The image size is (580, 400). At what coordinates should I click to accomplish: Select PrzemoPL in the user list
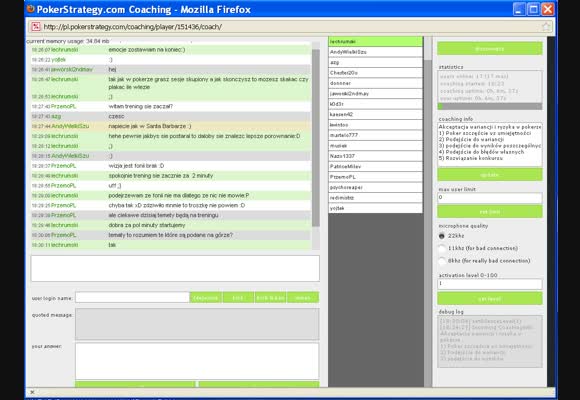tap(375, 177)
